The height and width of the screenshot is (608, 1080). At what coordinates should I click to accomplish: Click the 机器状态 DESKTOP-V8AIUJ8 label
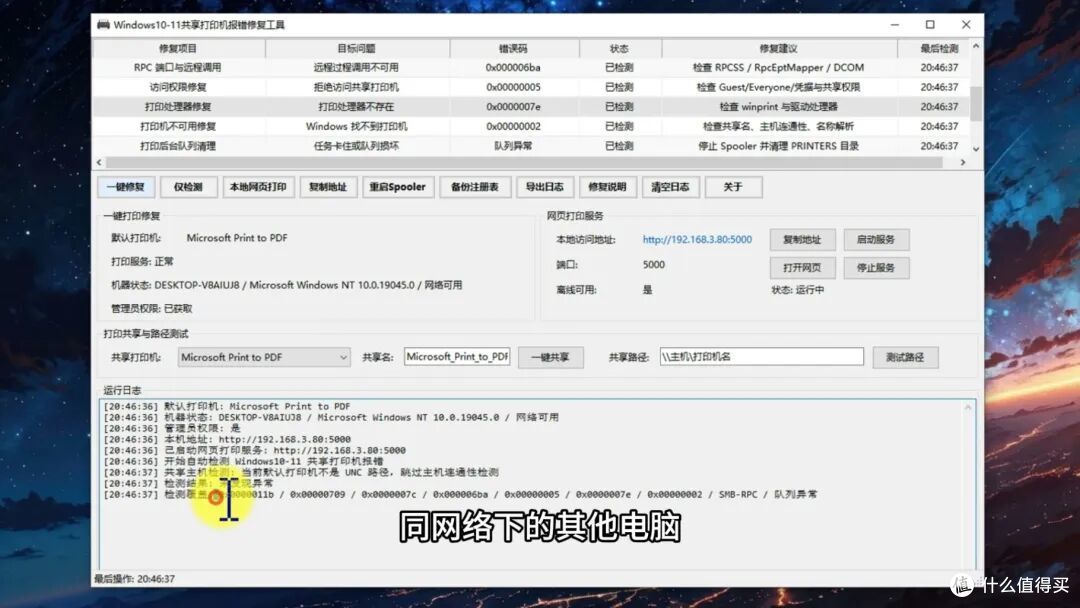(x=287, y=285)
